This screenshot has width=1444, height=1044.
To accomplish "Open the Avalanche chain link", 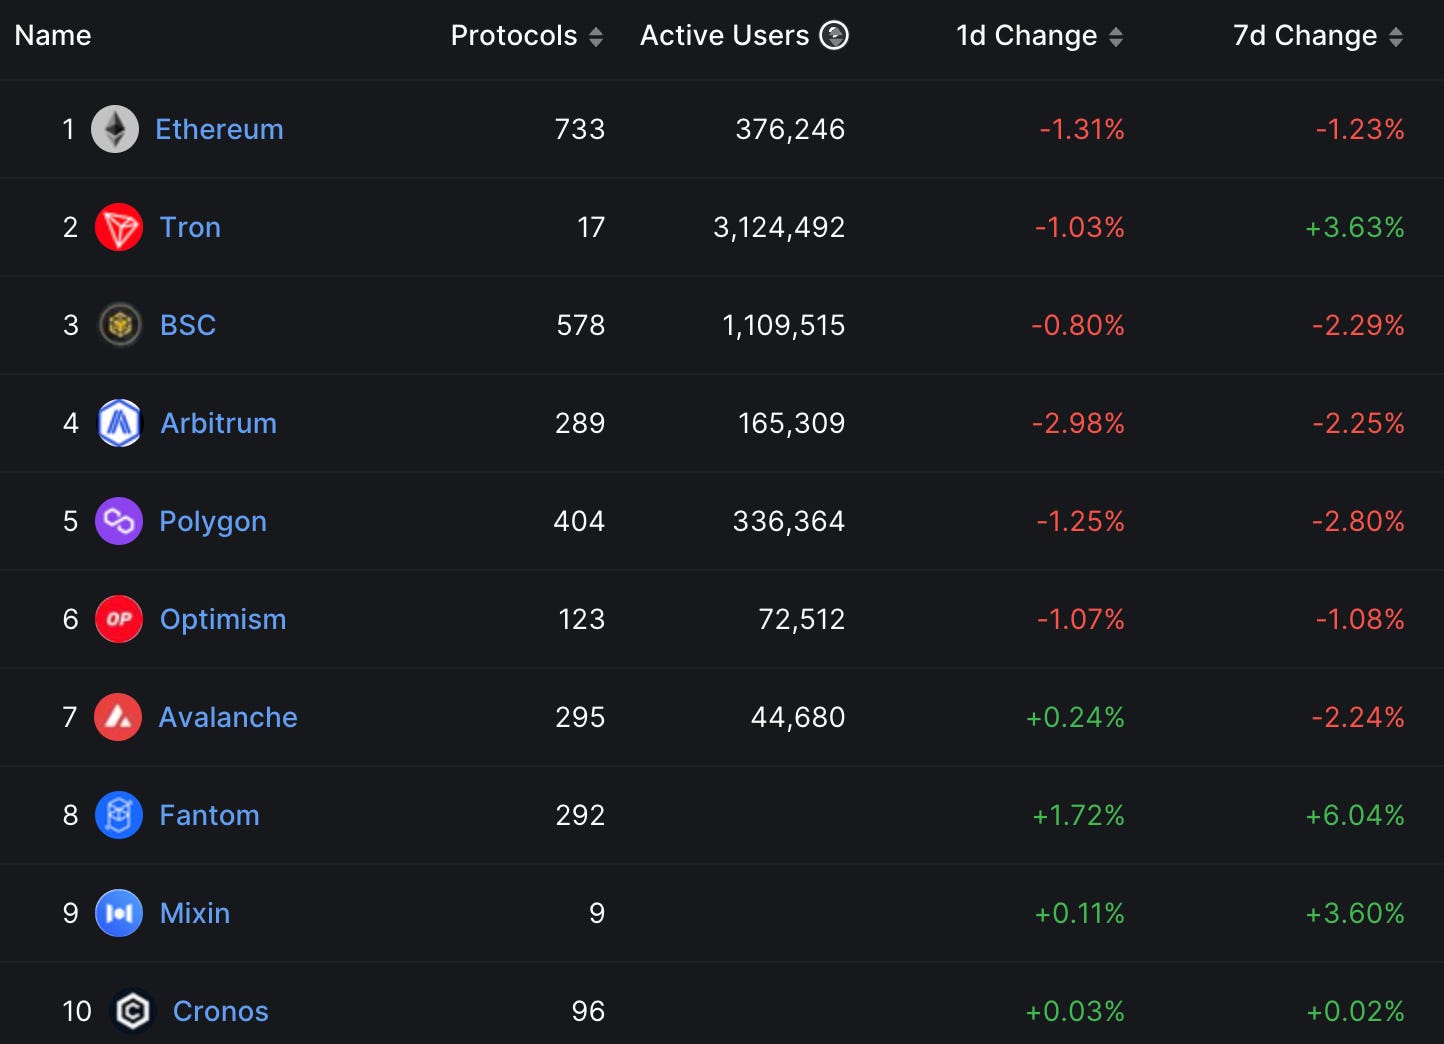I will click(228, 717).
